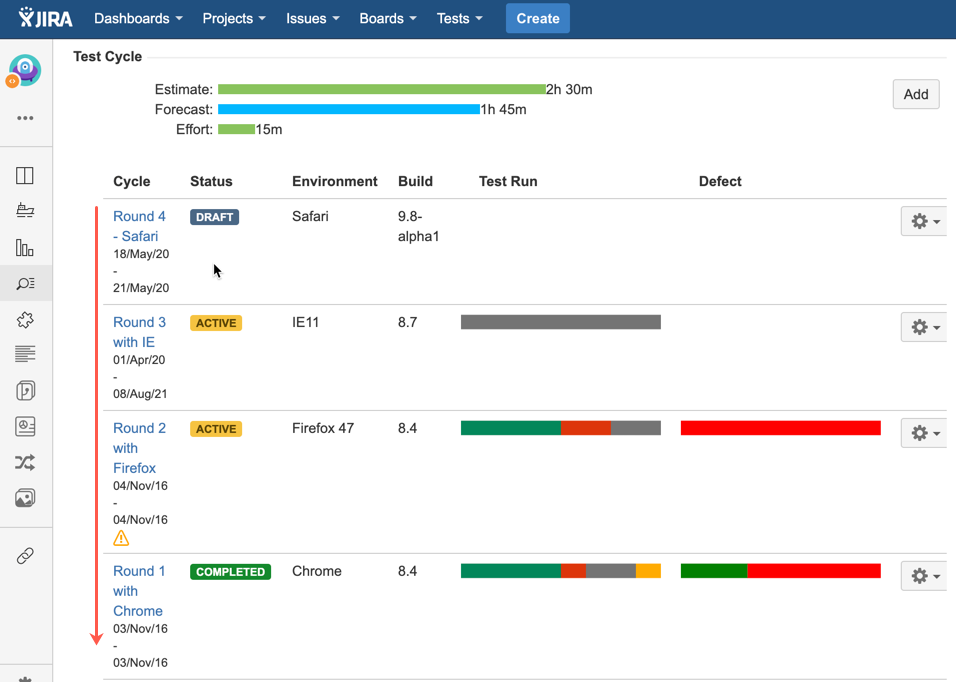
Task: Open the reports bar chart icon
Action: 25,247
